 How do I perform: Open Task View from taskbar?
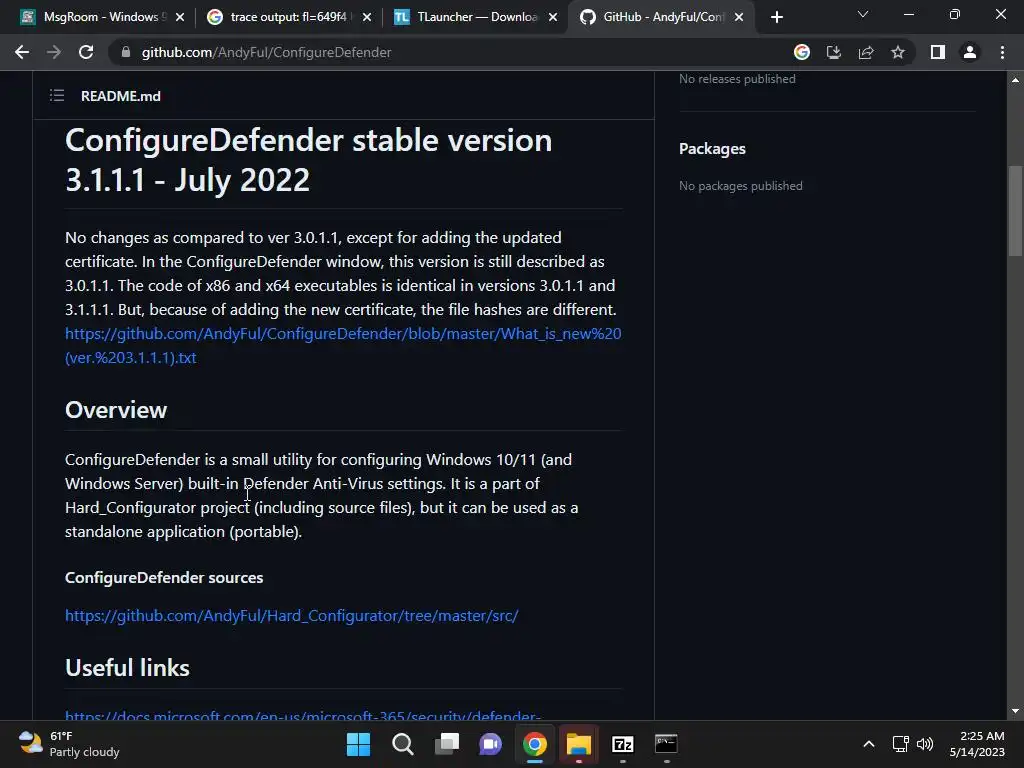447,744
